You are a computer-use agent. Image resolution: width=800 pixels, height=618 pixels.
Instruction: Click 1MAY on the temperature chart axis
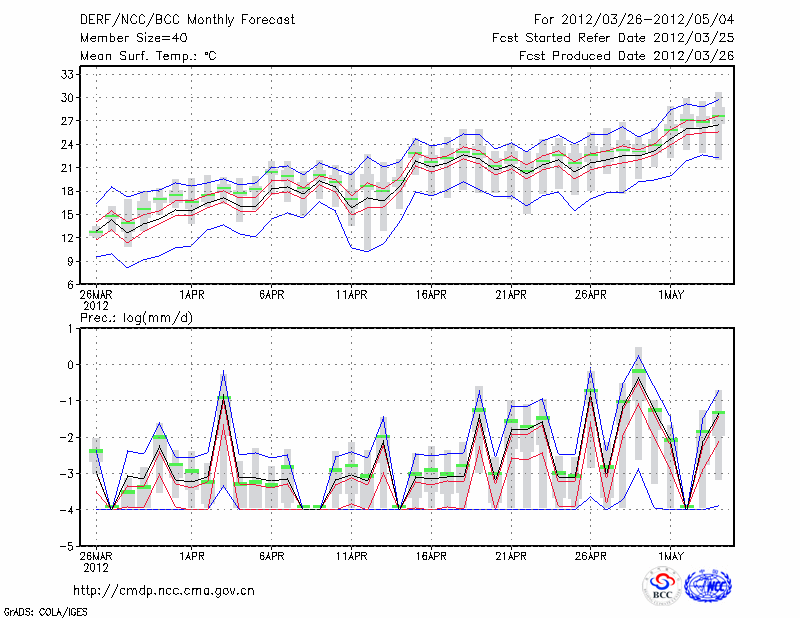[x=670, y=295]
